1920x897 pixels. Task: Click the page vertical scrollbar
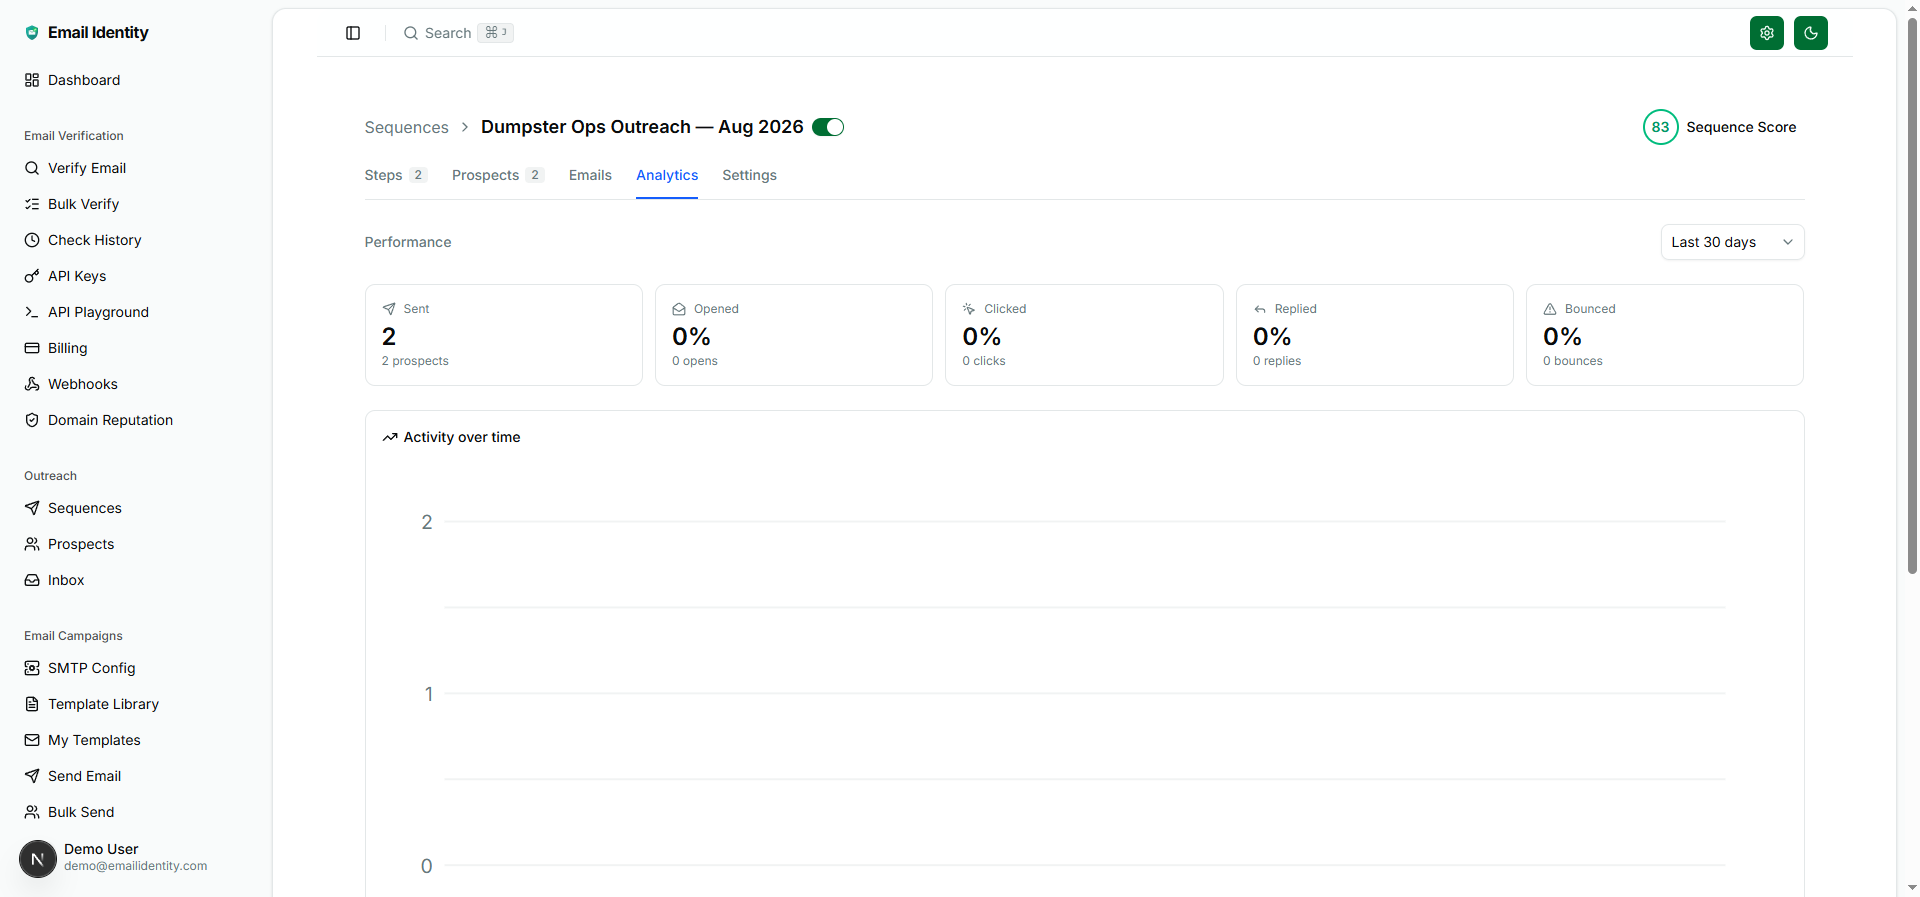point(1912,295)
